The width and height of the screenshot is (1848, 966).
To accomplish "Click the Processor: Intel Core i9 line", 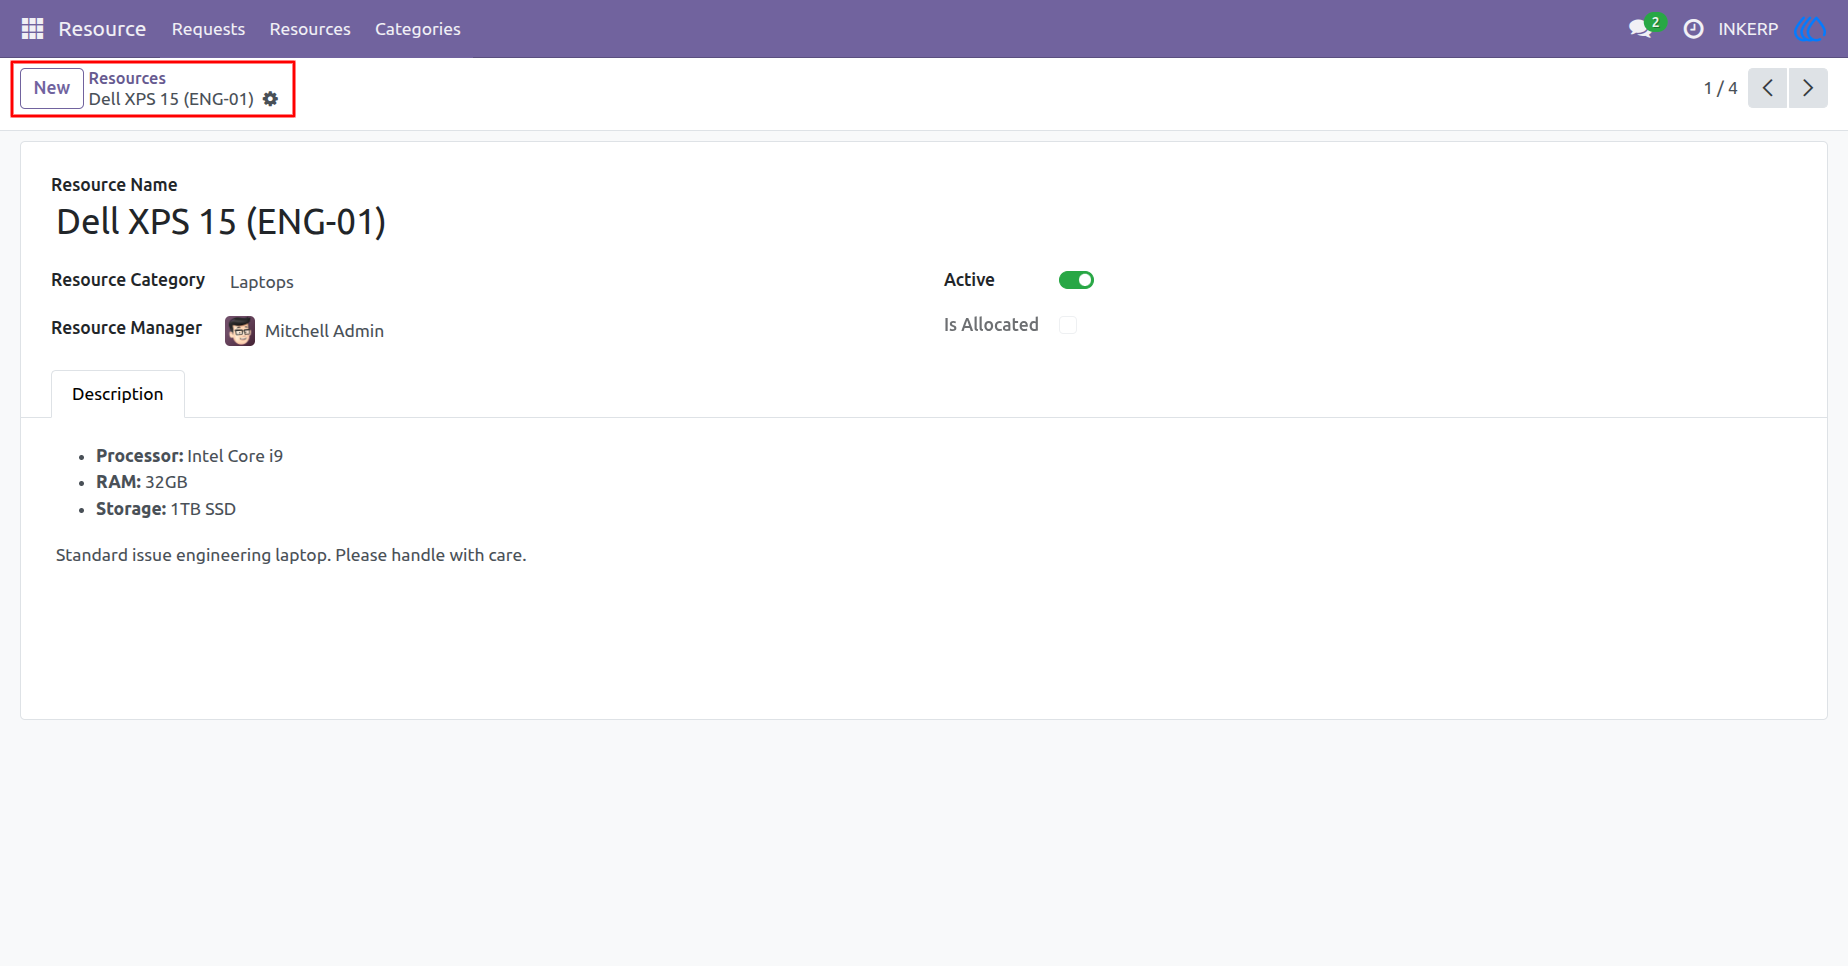I will (x=189, y=456).
